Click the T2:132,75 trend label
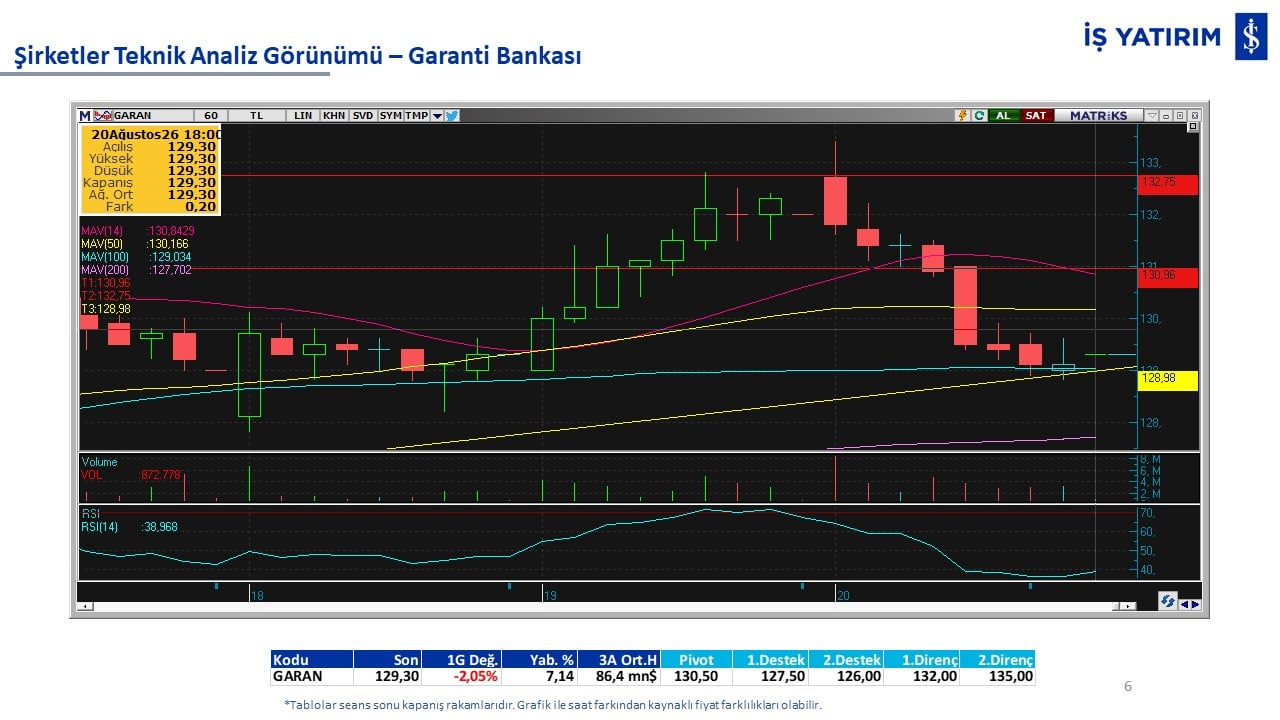1280x720 pixels. point(105,296)
